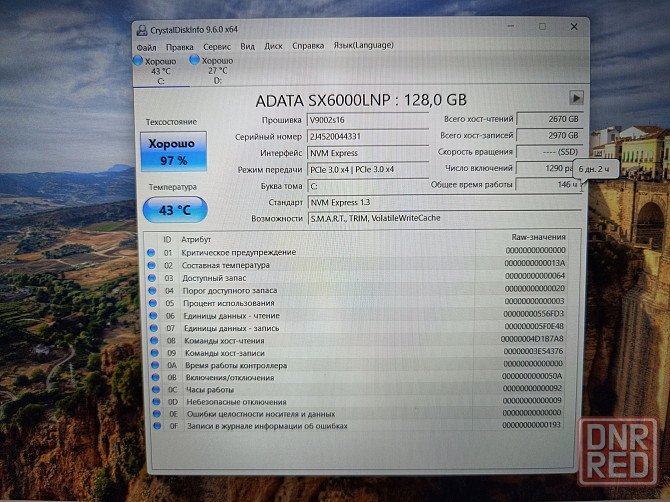This screenshot has height=502, width=670.
Task: Click the Интерфейс field NVM Express
Action: coord(367,153)
